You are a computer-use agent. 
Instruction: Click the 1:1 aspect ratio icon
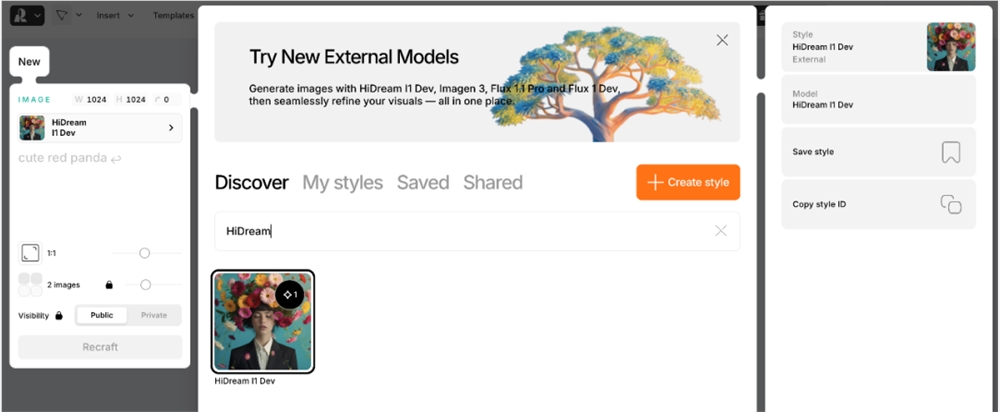pos(30,253)
